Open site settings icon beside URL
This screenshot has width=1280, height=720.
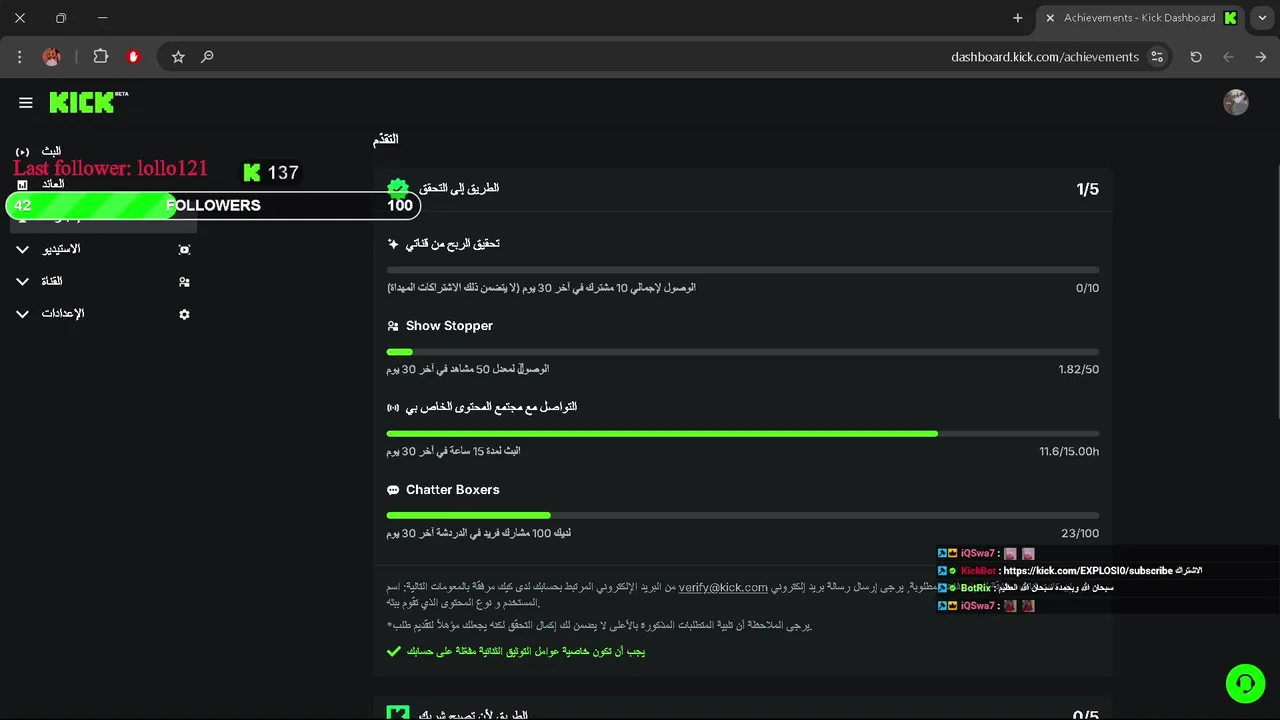(x=1157, y=57)
